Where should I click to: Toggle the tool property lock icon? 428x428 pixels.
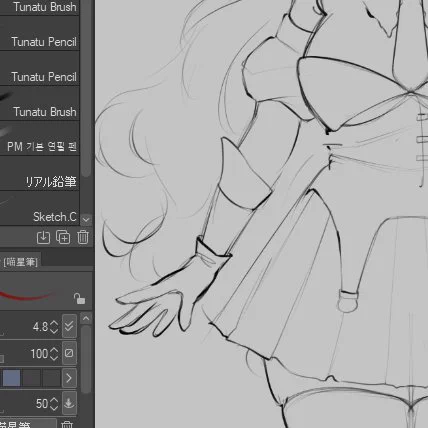click(x=79, y=299)
